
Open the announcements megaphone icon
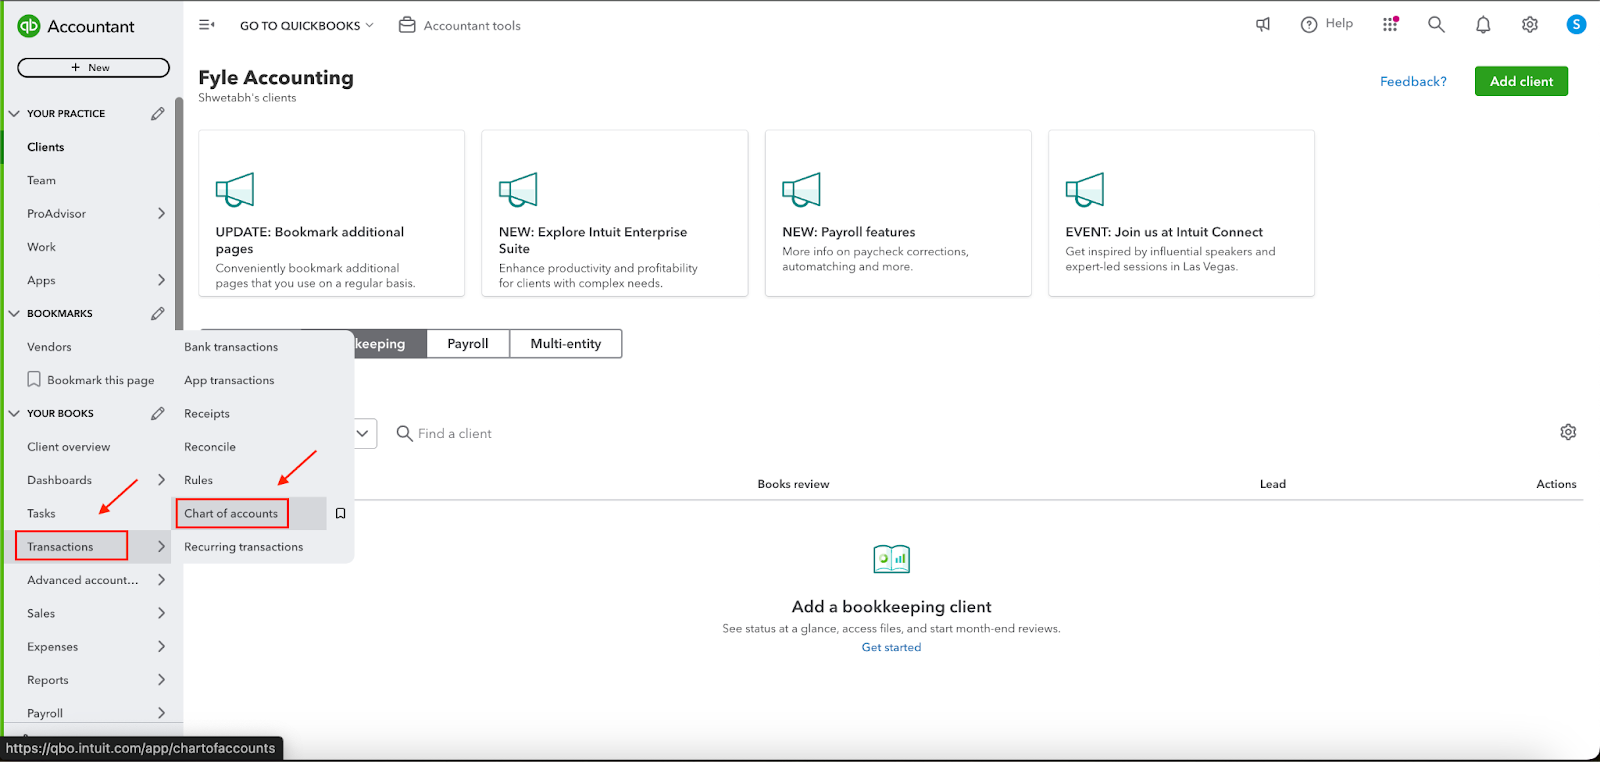1263,25
